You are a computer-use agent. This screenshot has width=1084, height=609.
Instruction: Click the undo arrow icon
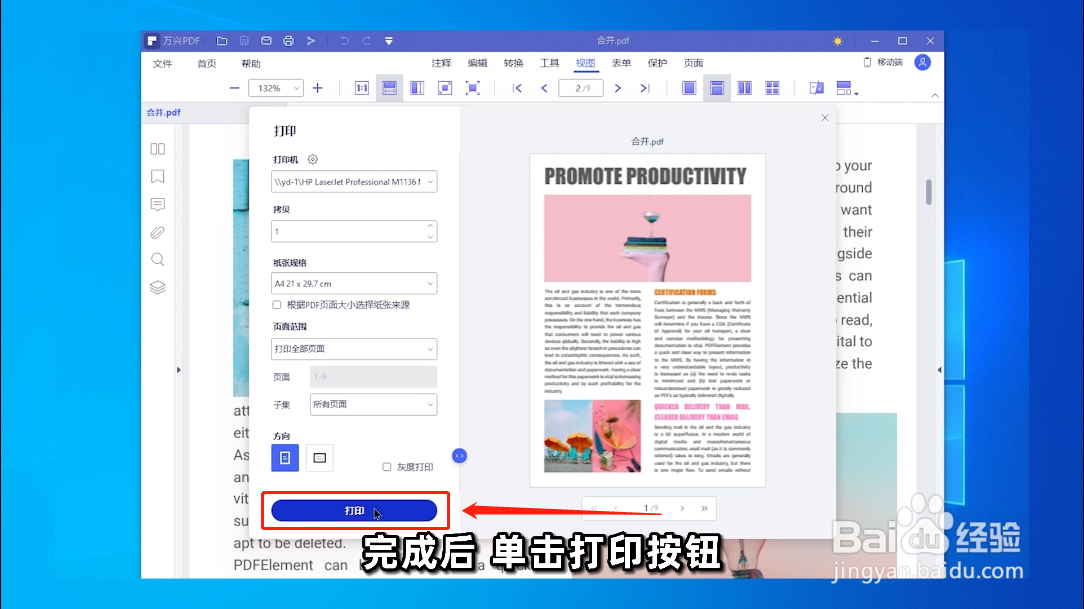[x=344, y=41]
